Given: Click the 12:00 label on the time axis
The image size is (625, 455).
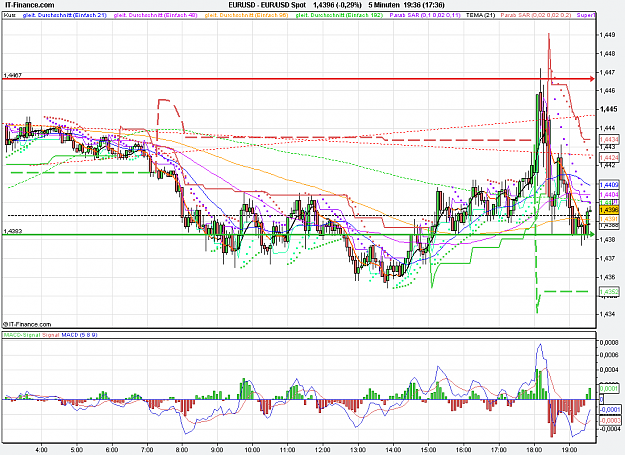Looking at the screenshot, I should (x=322, y=450).
